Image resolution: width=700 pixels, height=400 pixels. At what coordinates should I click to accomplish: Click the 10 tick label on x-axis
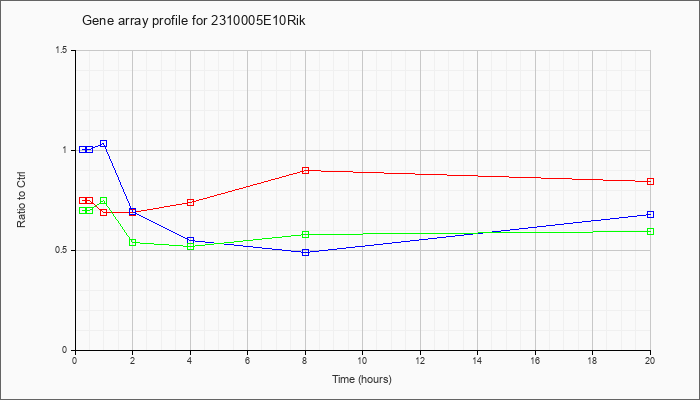pyautogui.click(x=362, y=360)
